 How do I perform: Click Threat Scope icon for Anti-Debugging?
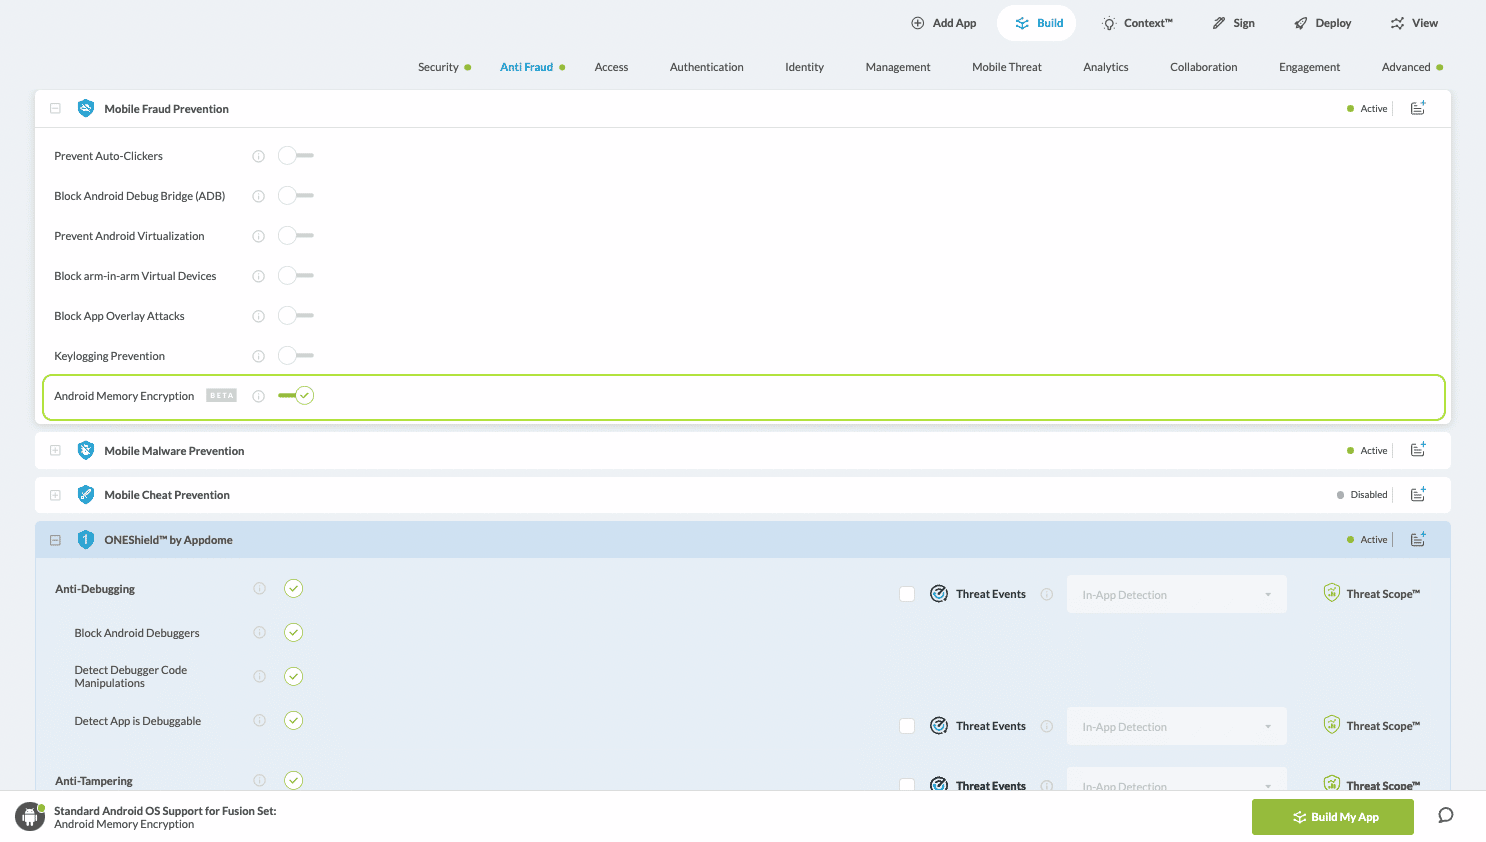pos(1331,593)
